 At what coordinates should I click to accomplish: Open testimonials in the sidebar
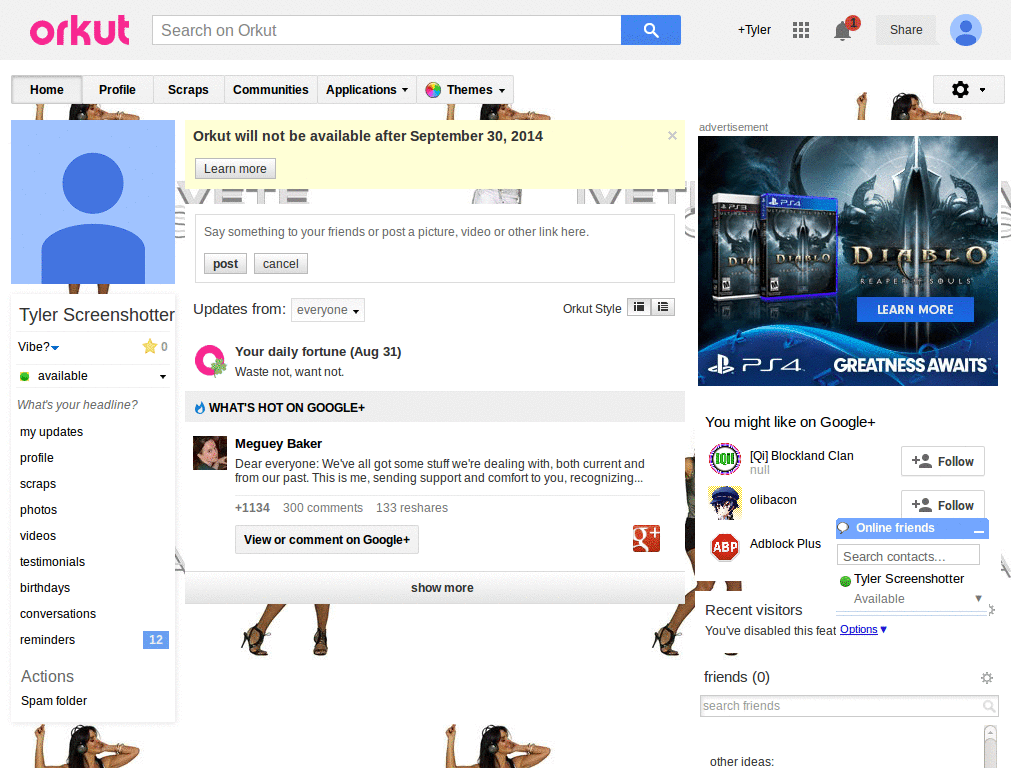click(52, 562)
